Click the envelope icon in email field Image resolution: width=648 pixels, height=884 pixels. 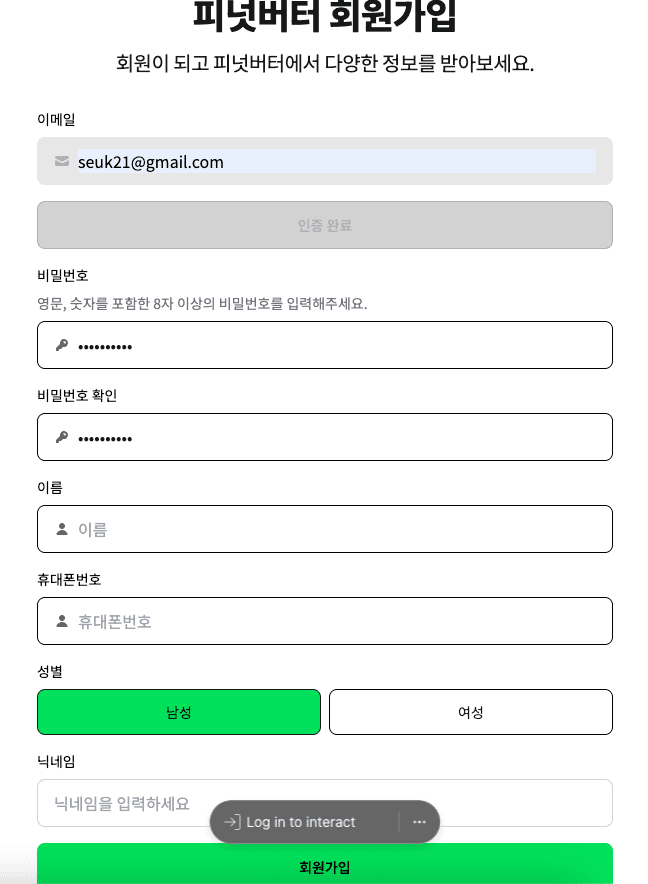62,161
